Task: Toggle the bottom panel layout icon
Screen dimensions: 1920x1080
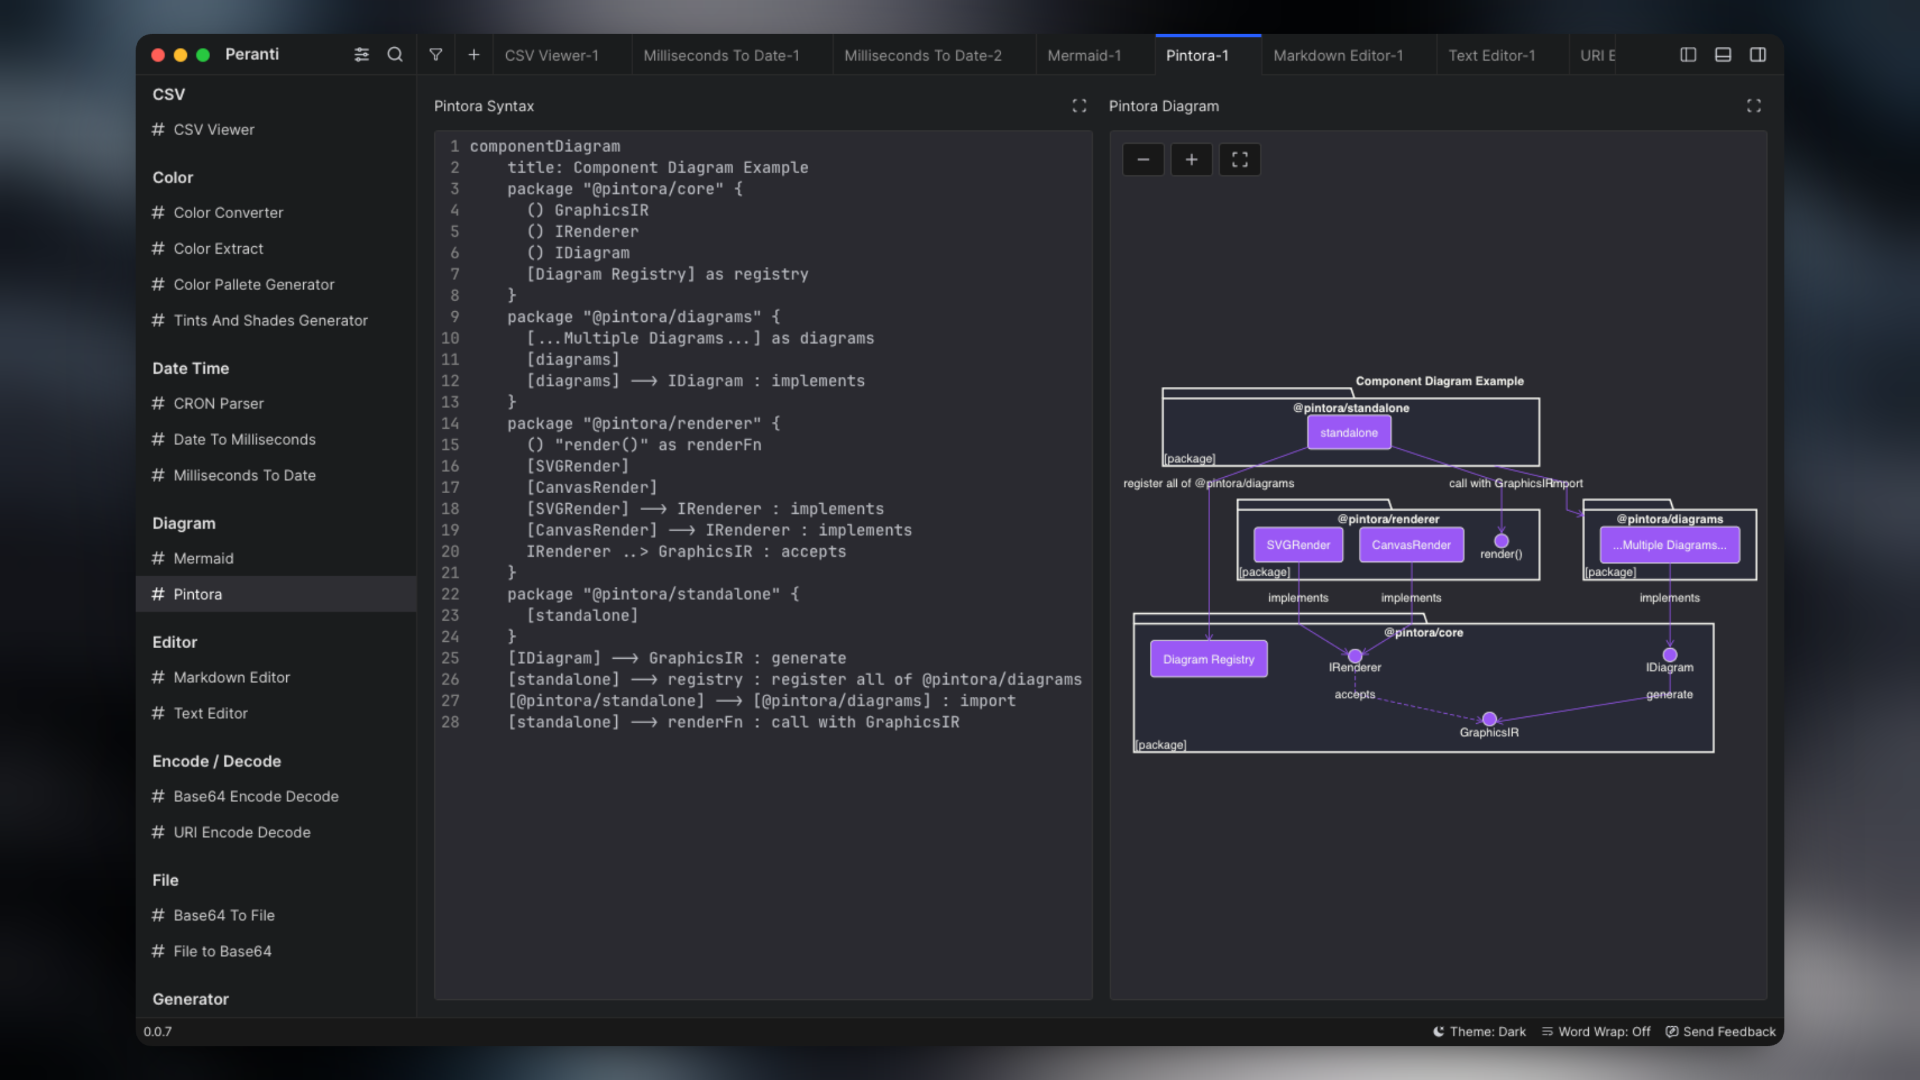Action: click(1723, 55)
